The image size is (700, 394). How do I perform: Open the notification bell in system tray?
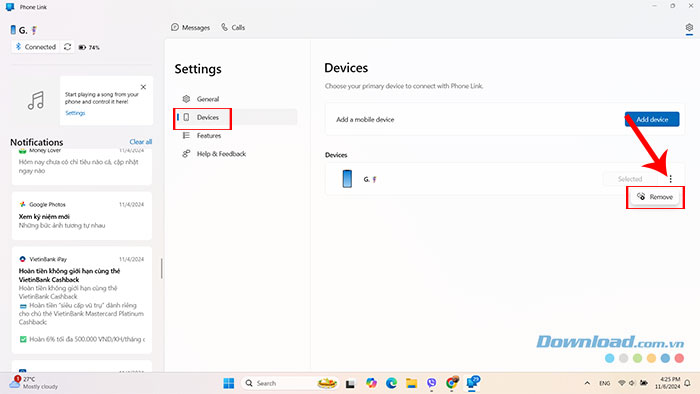point(688,383)
